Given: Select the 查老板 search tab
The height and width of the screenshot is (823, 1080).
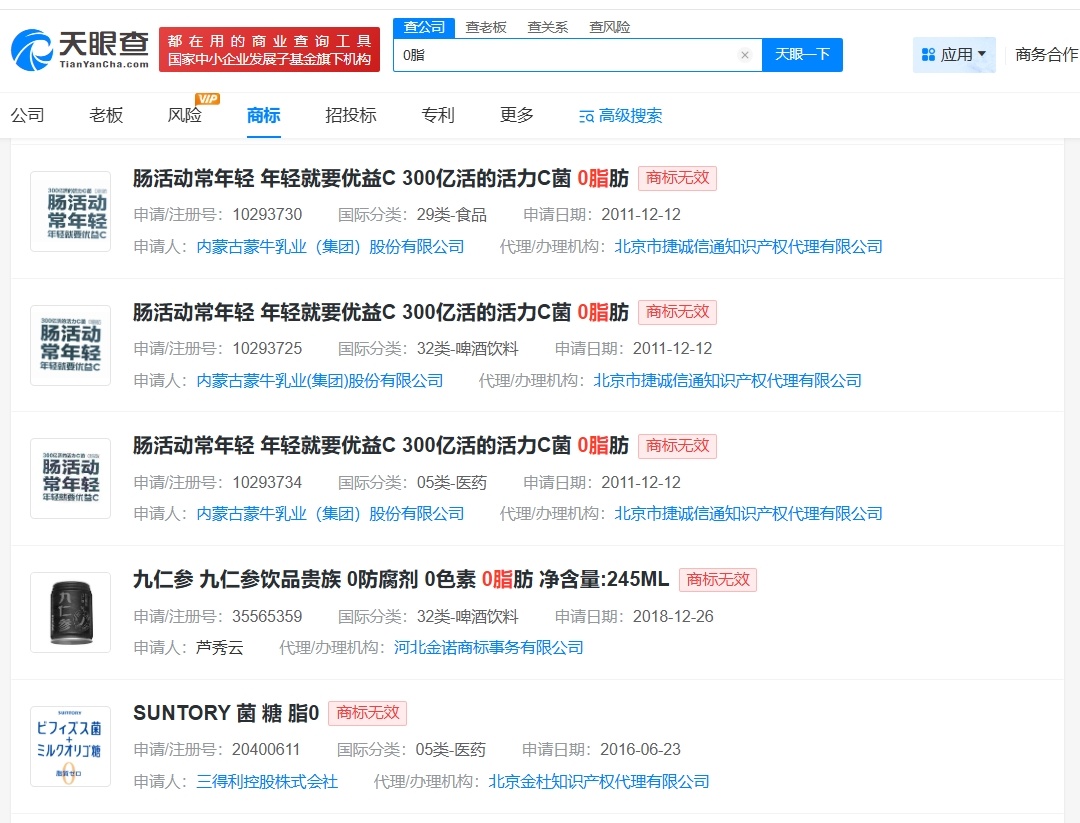Looking at the screenshot, I should click(486, 28).
